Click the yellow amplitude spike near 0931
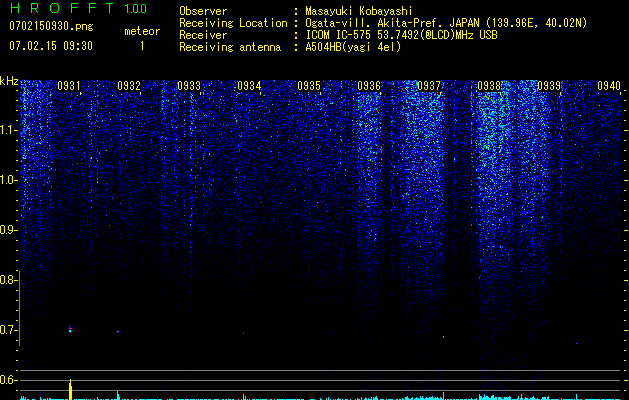The image size is (629, 400). pyautogui.click(x=70, y=389)
